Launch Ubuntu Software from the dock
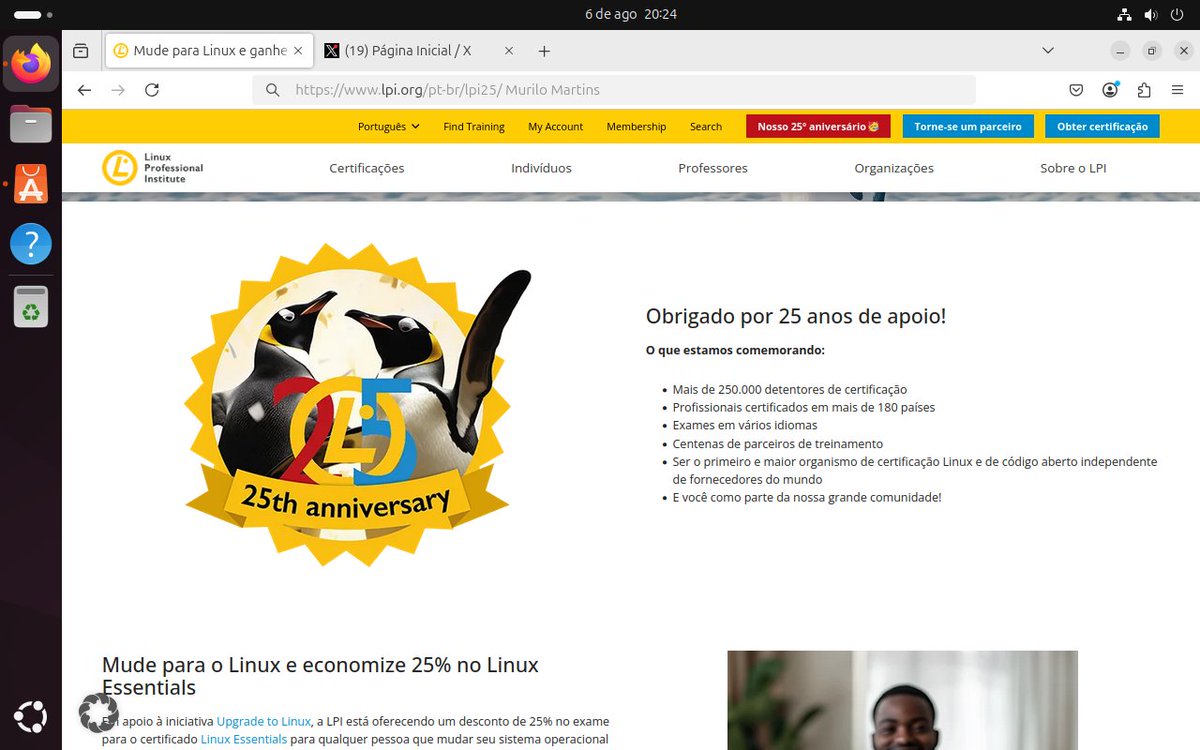Image resolution: width=1200 pixels, height=750 pixels. 31,184
